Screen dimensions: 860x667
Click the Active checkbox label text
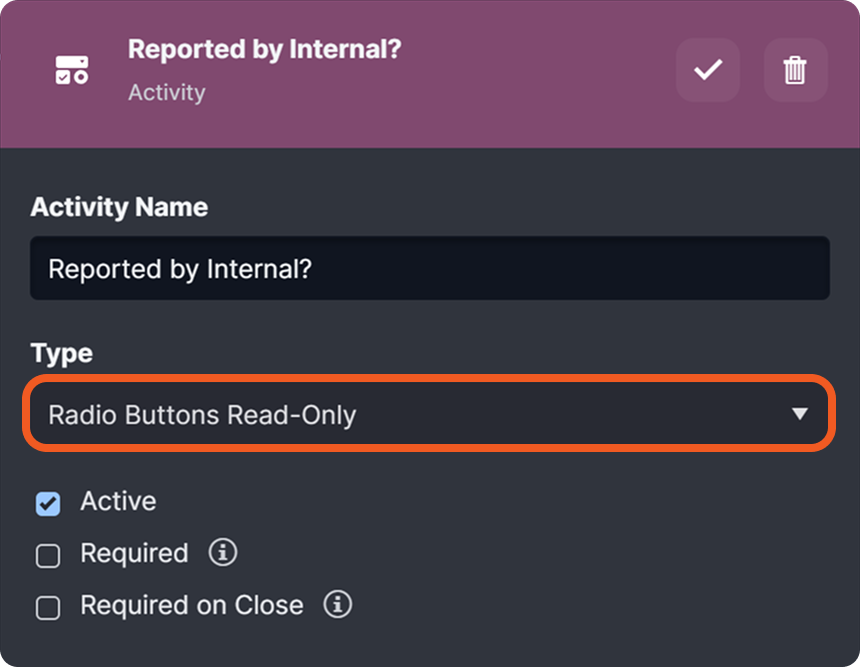118,501
